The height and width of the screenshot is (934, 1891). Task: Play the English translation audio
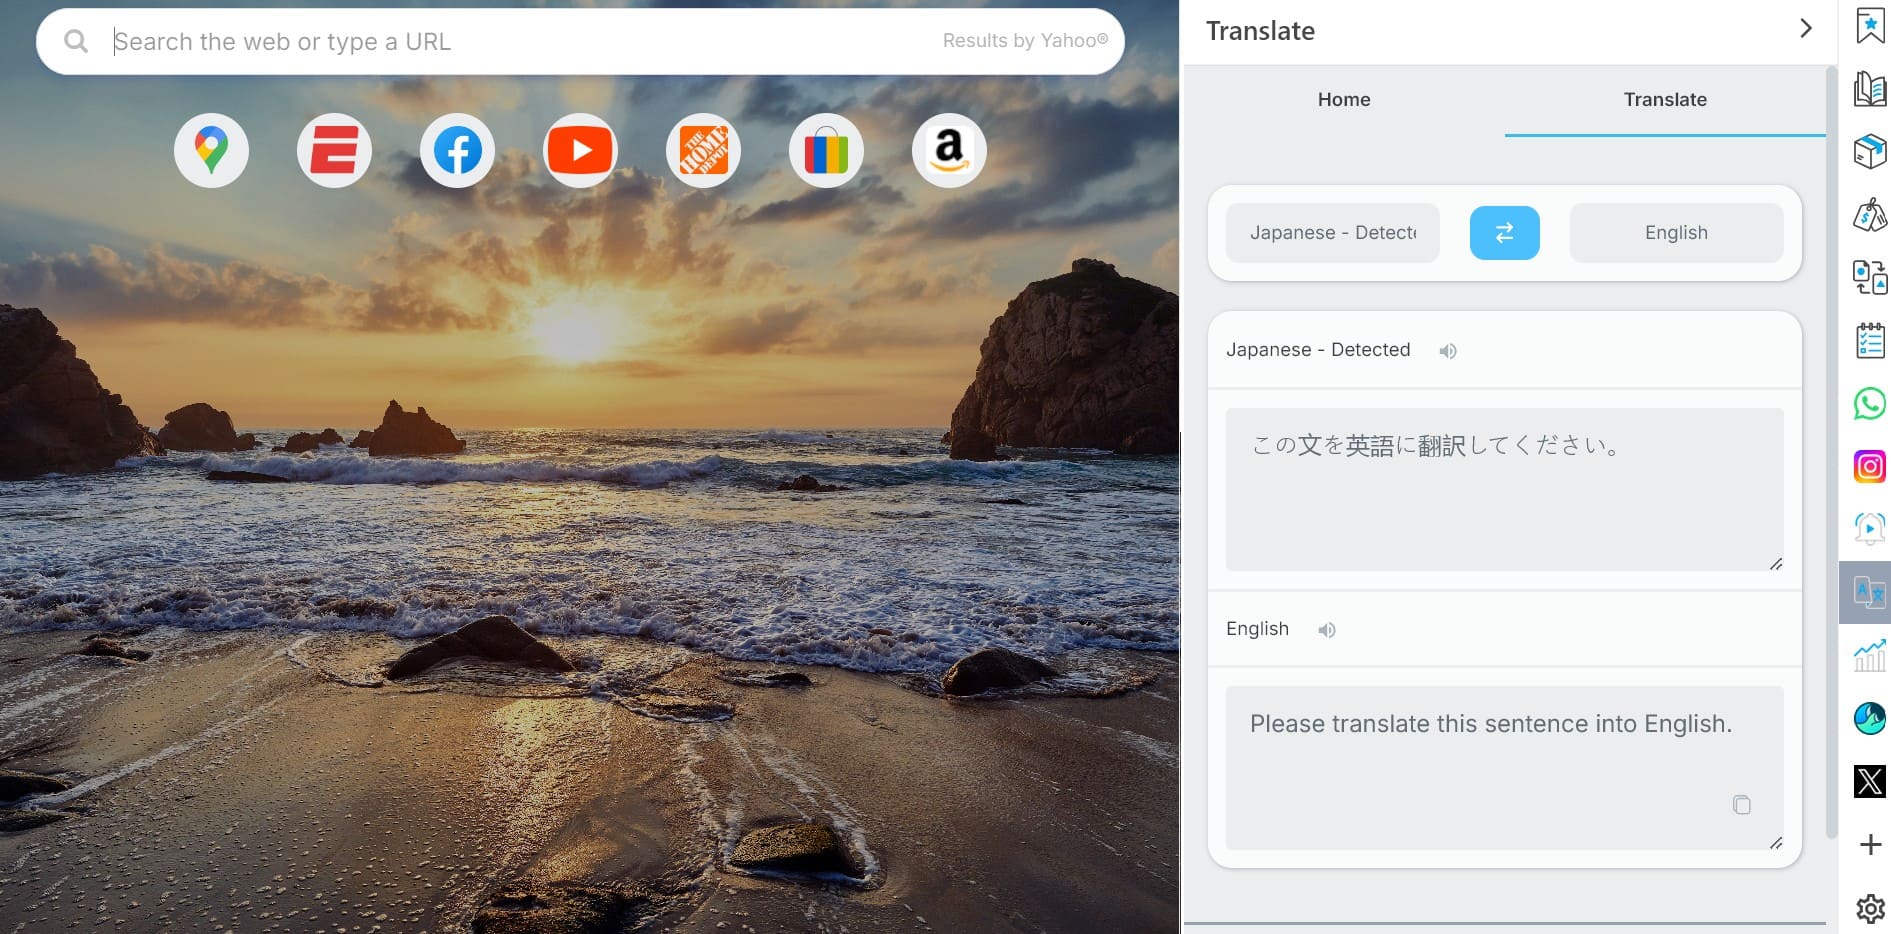pyautogui.click(x=1327, y=629)
